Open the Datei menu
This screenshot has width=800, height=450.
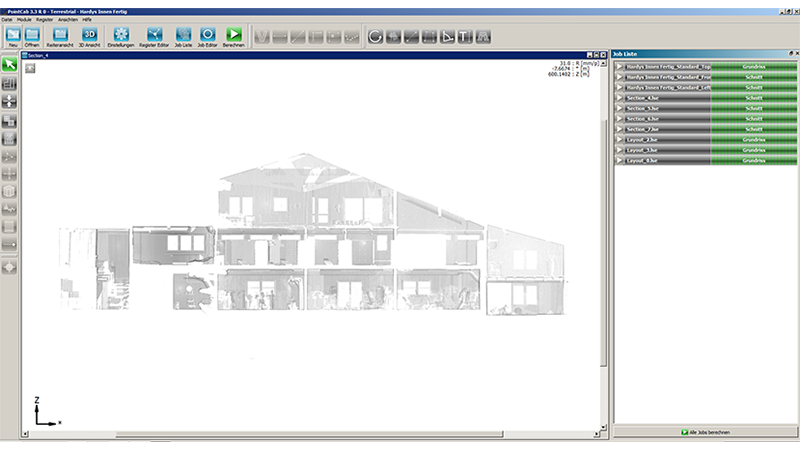[7, 19]
